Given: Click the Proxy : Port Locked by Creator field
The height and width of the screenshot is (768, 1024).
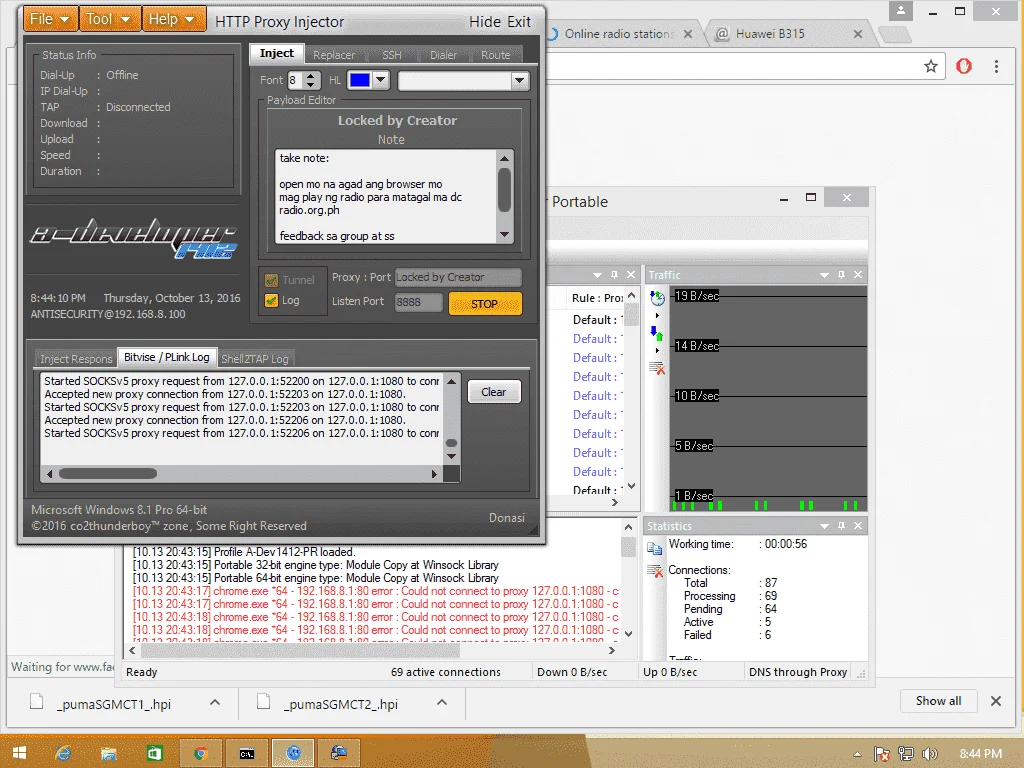Looking at the screenshot, I should coord(458,278).
